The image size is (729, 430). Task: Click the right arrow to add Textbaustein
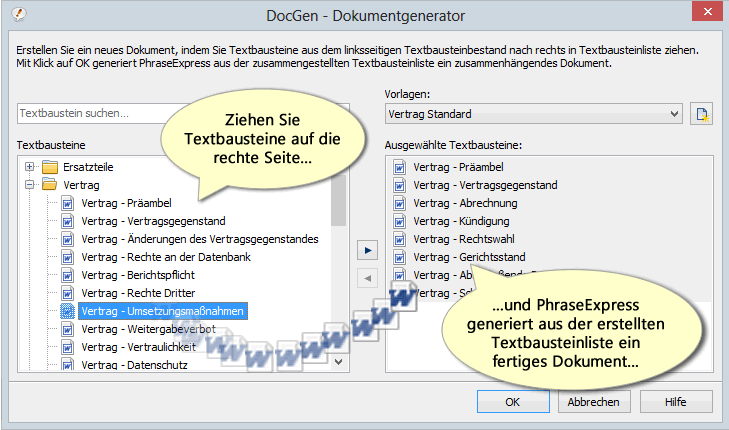(x=367, y=248)
